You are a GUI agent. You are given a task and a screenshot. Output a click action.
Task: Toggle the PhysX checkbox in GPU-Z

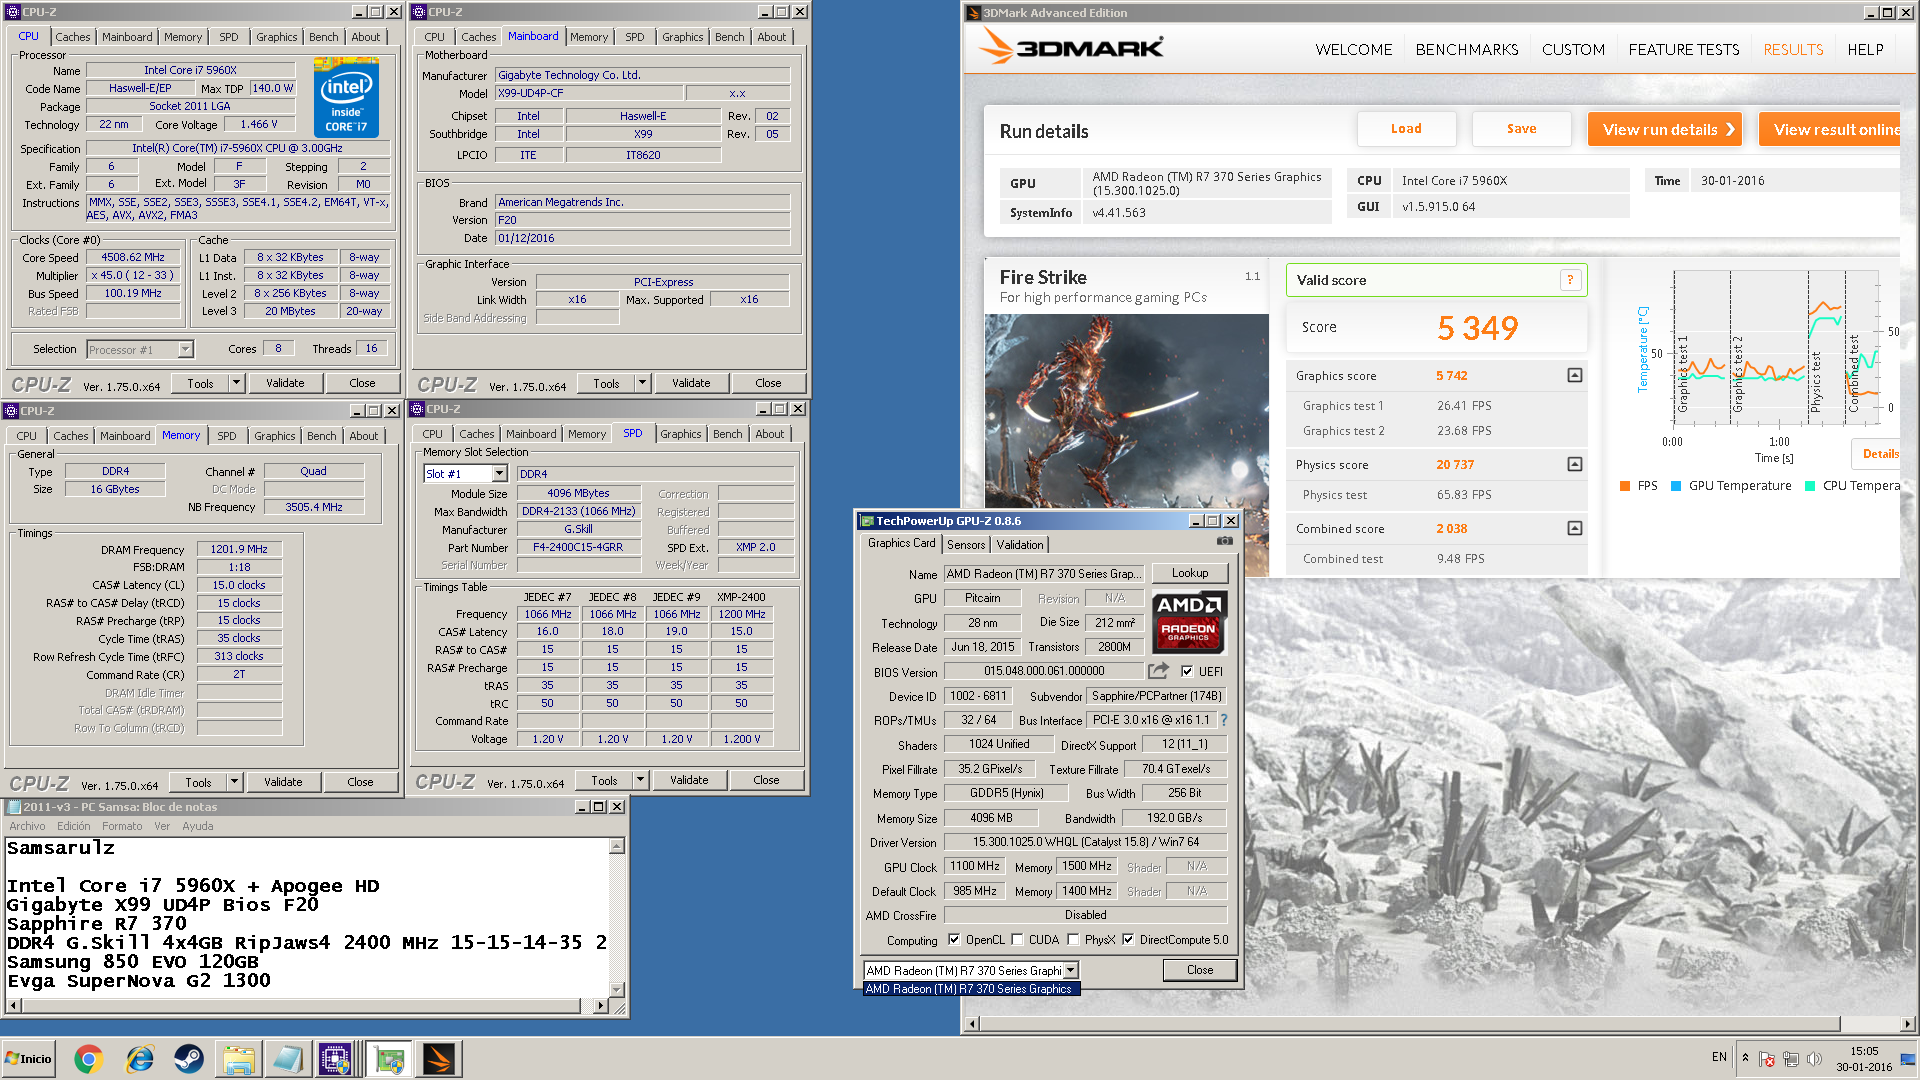point(1073,939)
